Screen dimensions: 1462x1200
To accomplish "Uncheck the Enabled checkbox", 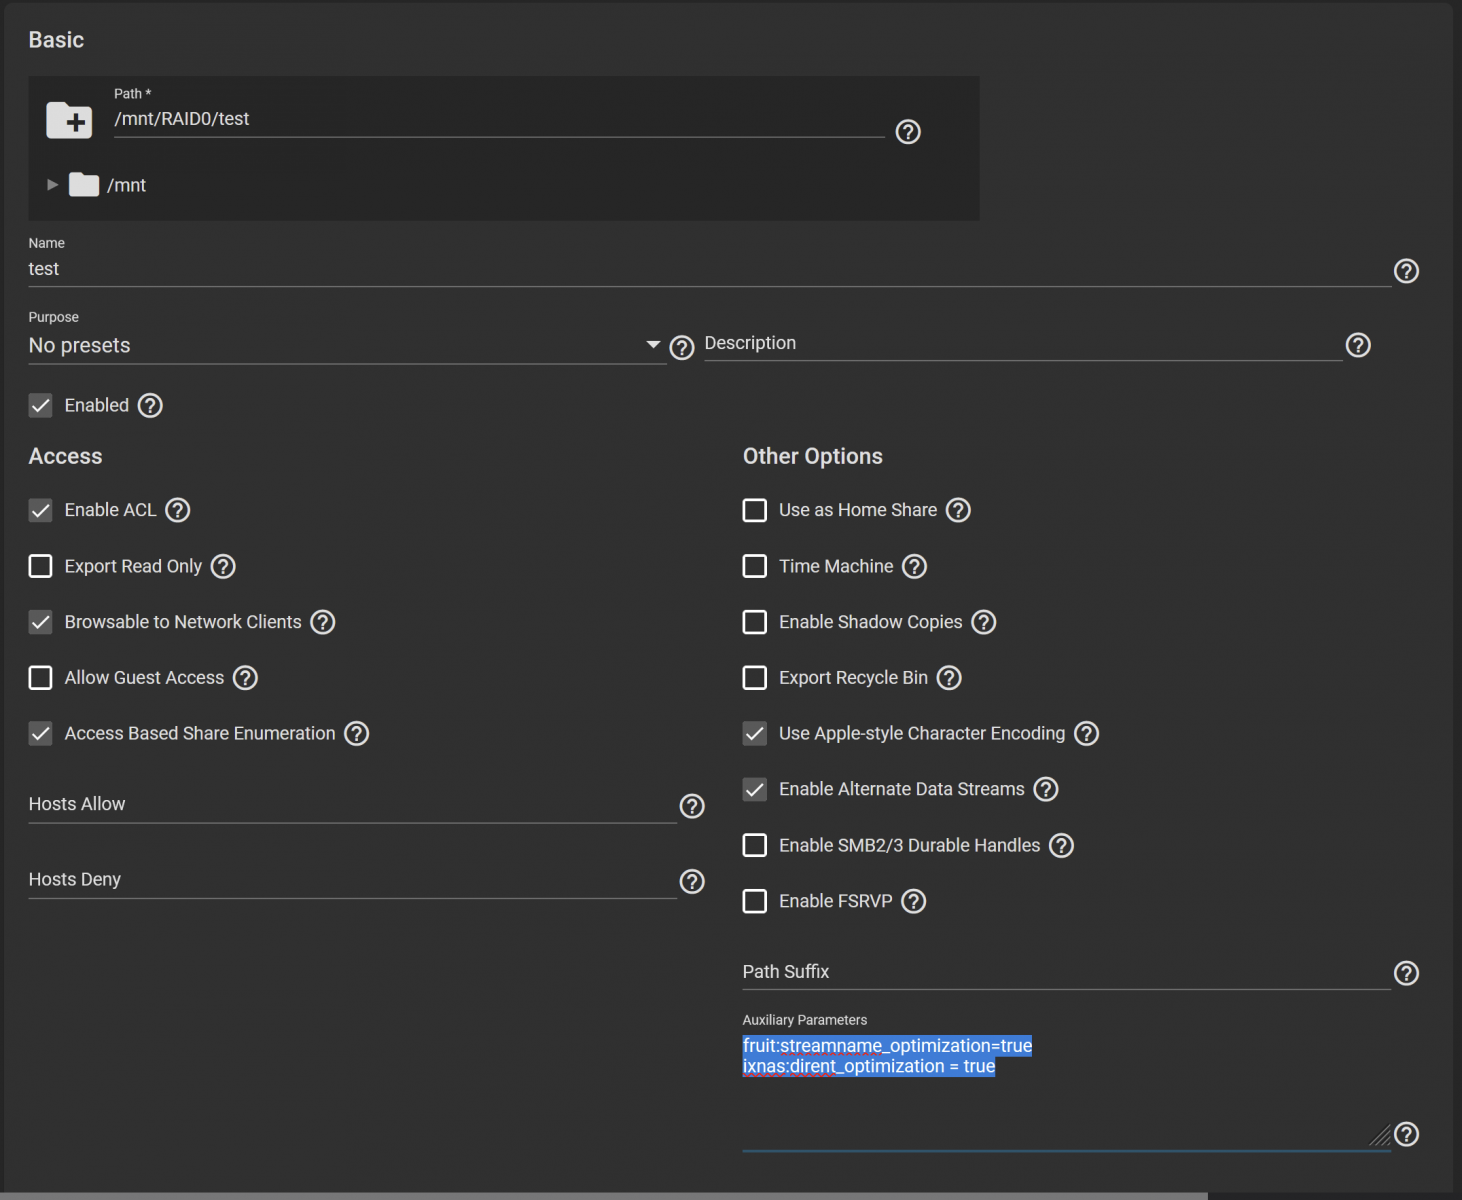I will 41,406.
